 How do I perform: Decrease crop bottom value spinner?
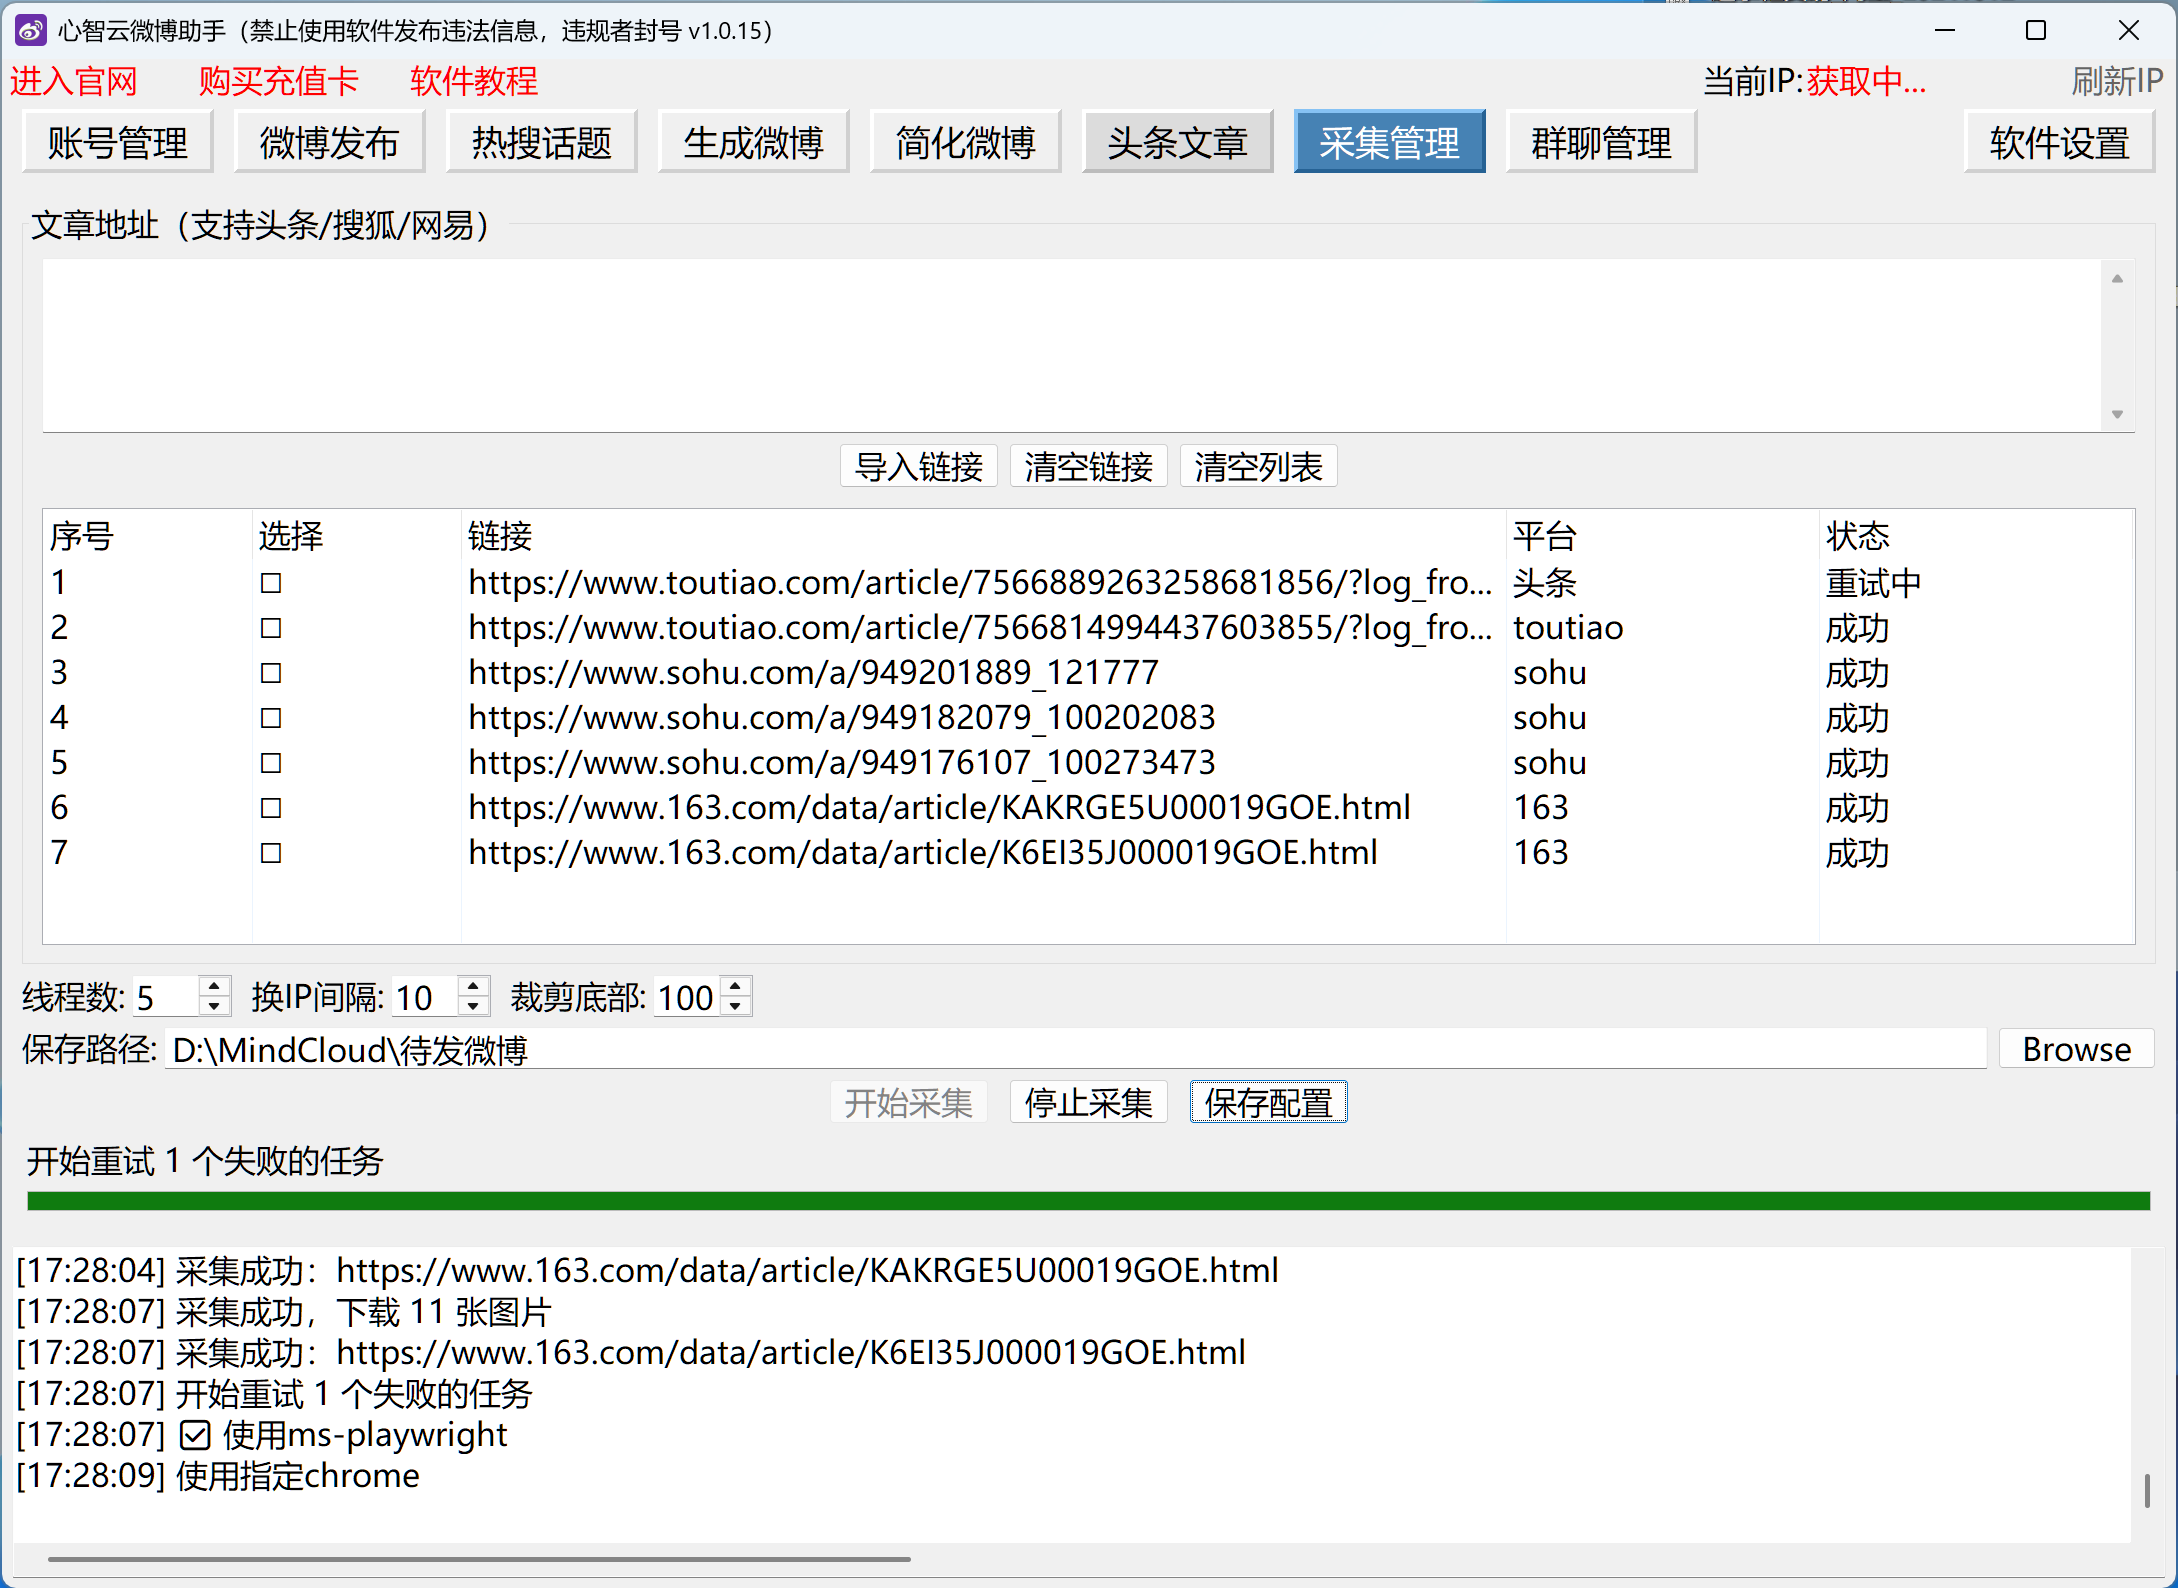point(736,1007)
